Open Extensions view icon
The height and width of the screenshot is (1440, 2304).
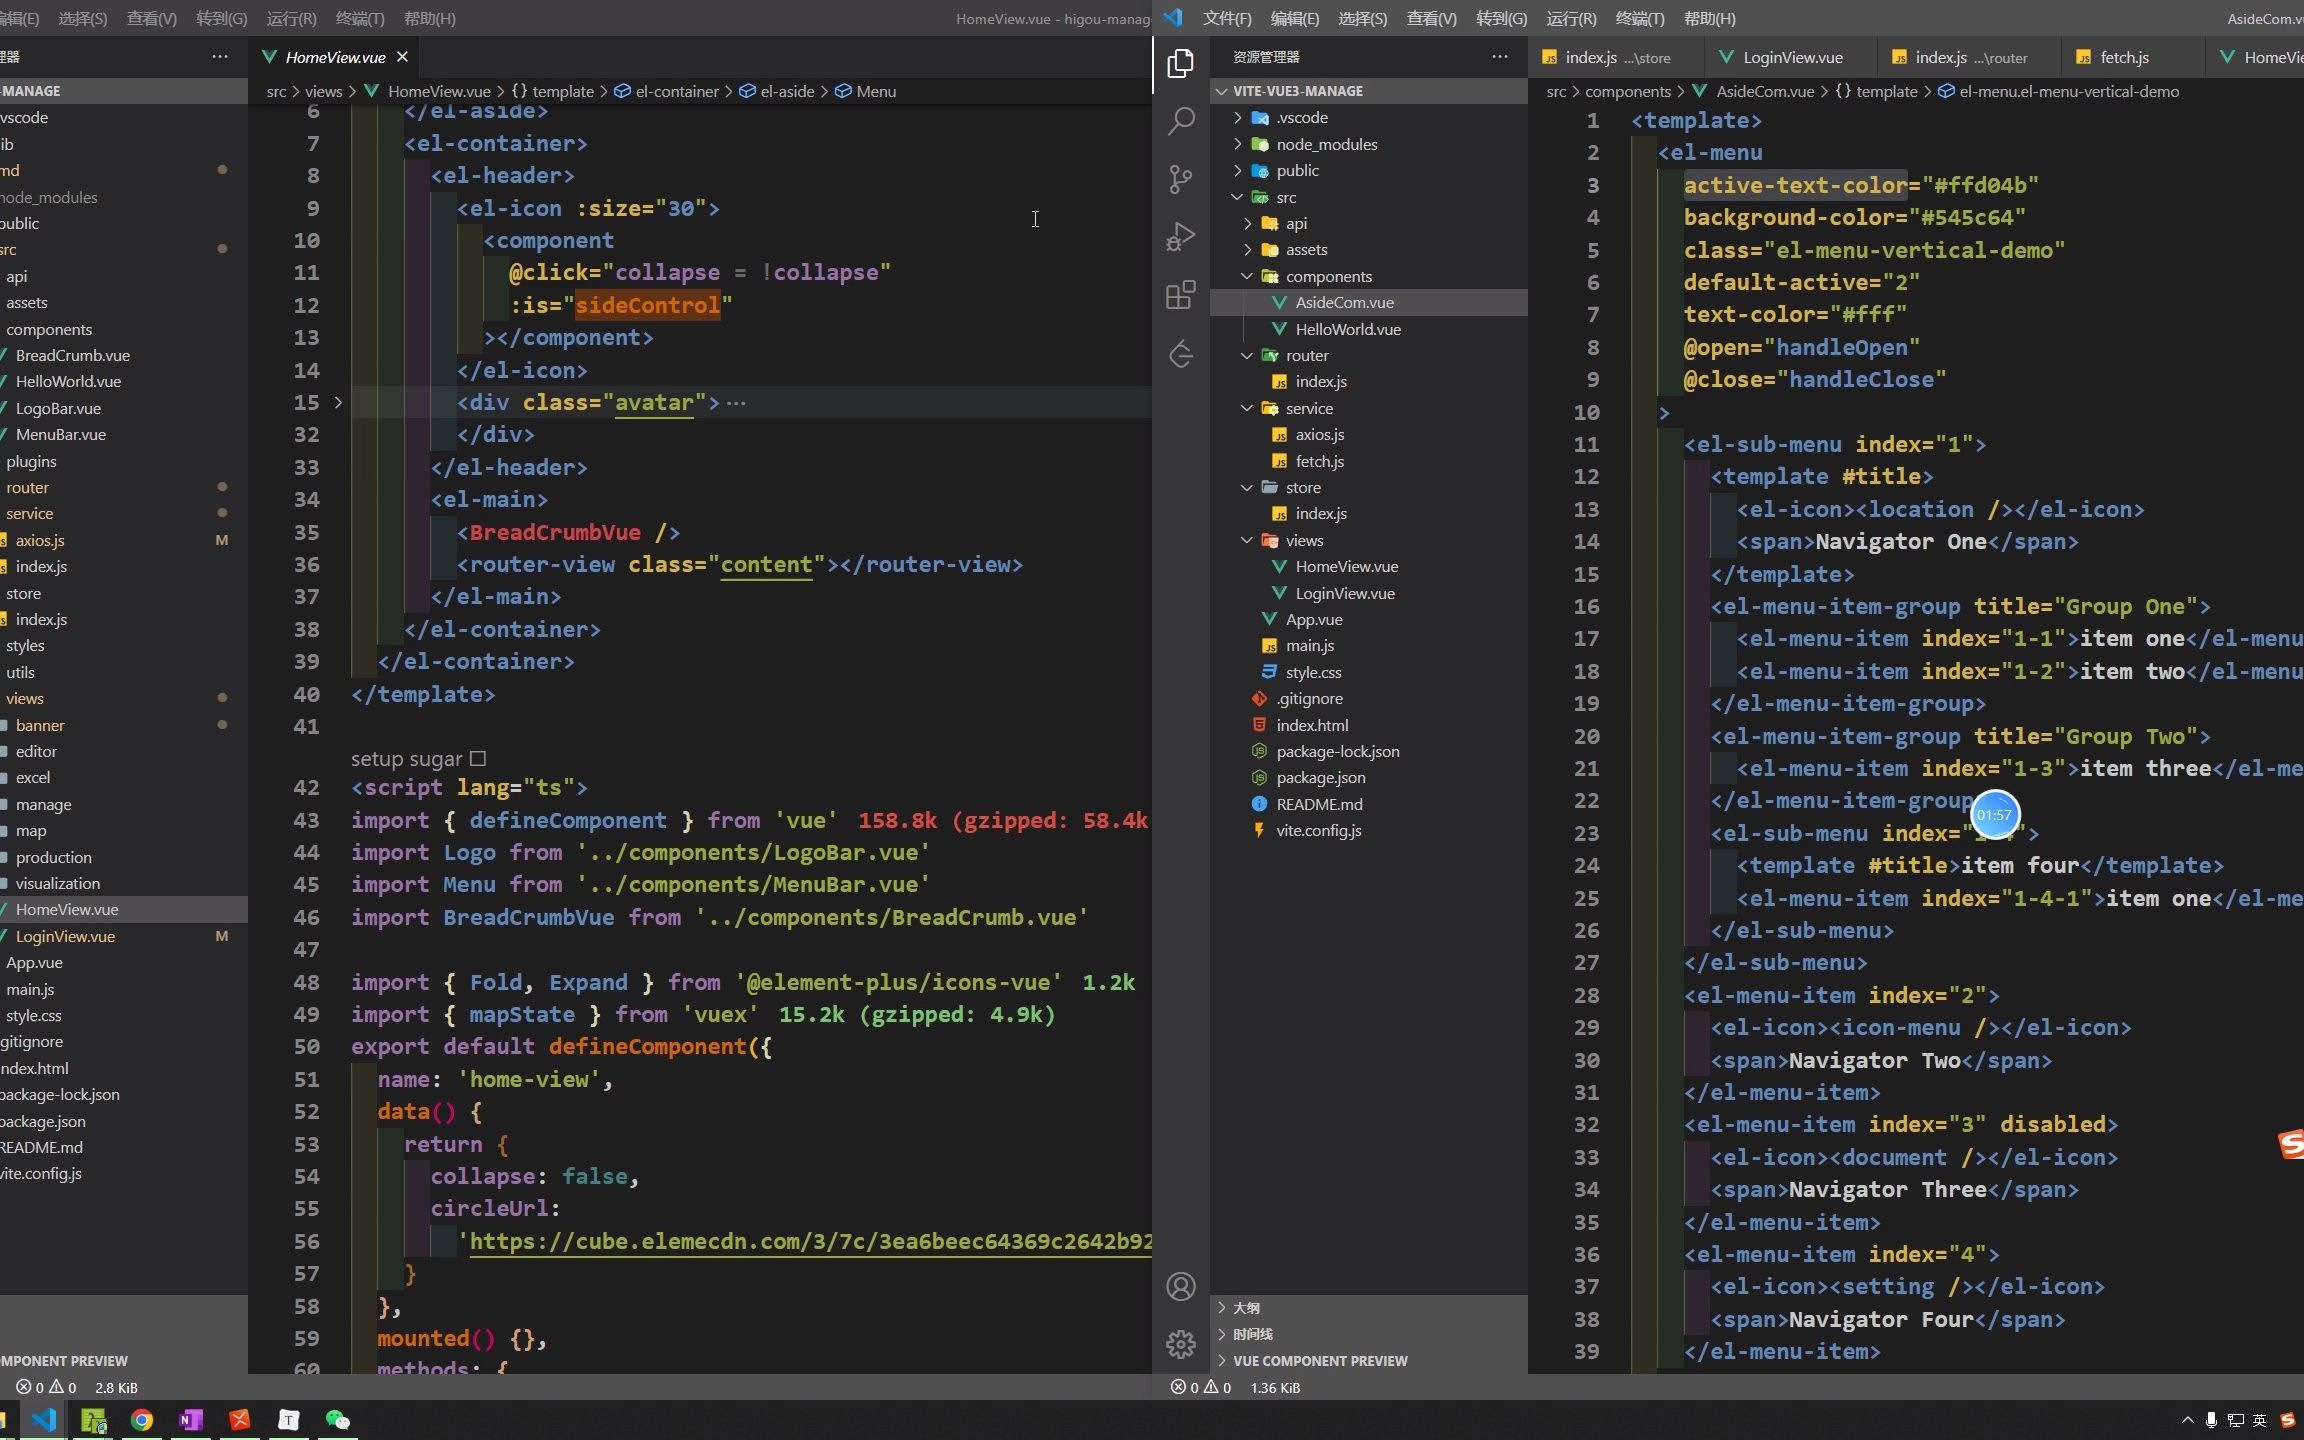(x=1181, y=295)
